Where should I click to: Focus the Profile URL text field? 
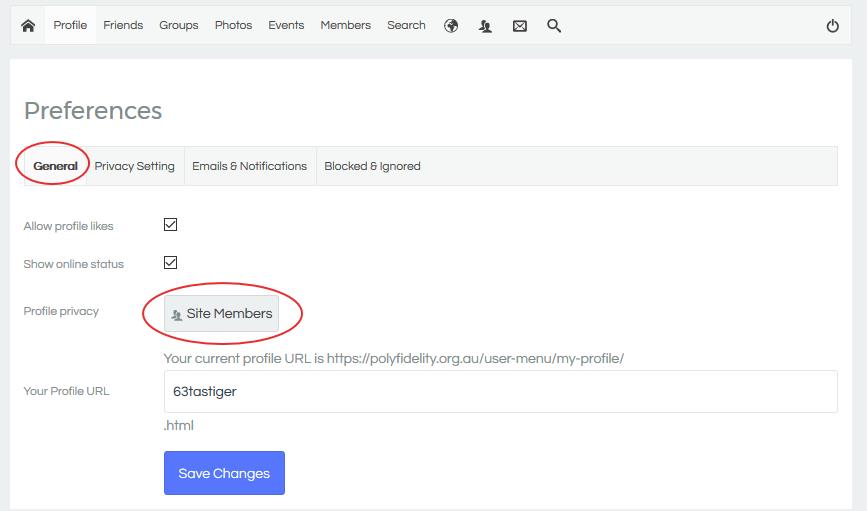pyautogui.click(x=500, y=392)
